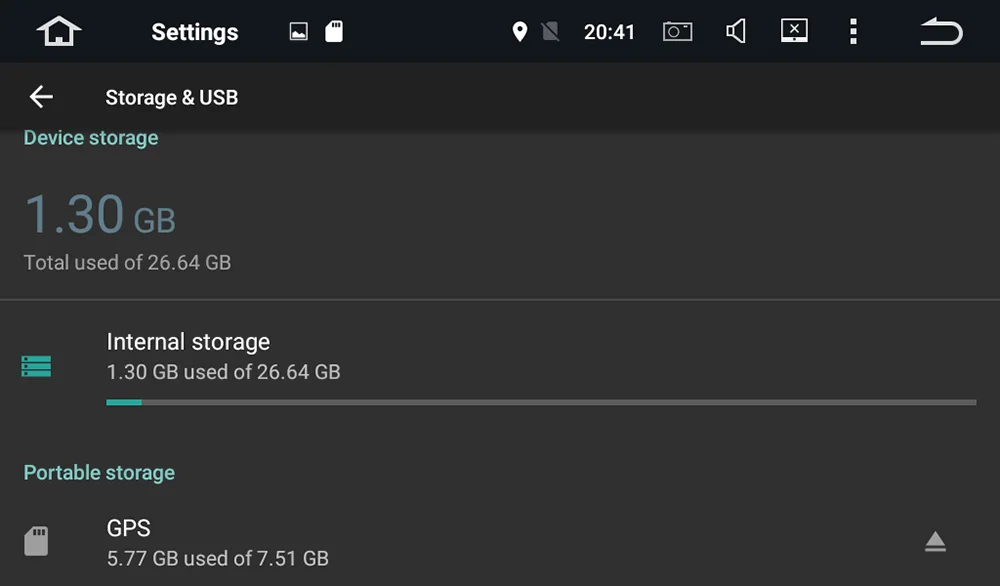Select the 1.30 GB total used summary
Viewport: 1000px width, 586px height.
pyautogui.click(x=127, y=231)
